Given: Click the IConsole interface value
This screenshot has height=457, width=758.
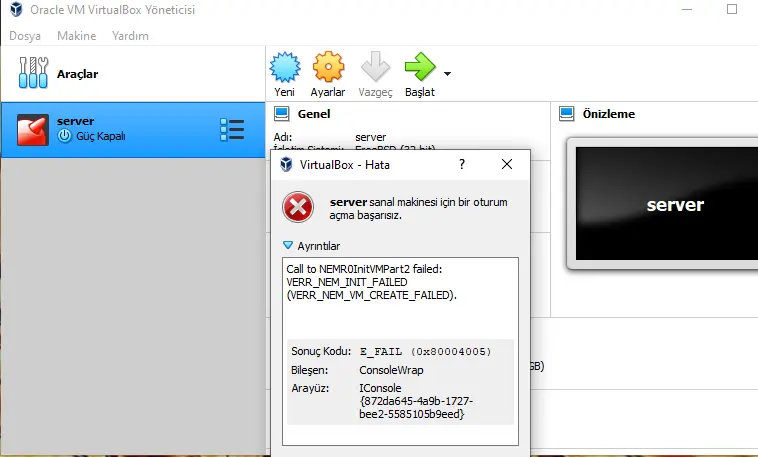Looking at the screenshot, I should 380,388.
